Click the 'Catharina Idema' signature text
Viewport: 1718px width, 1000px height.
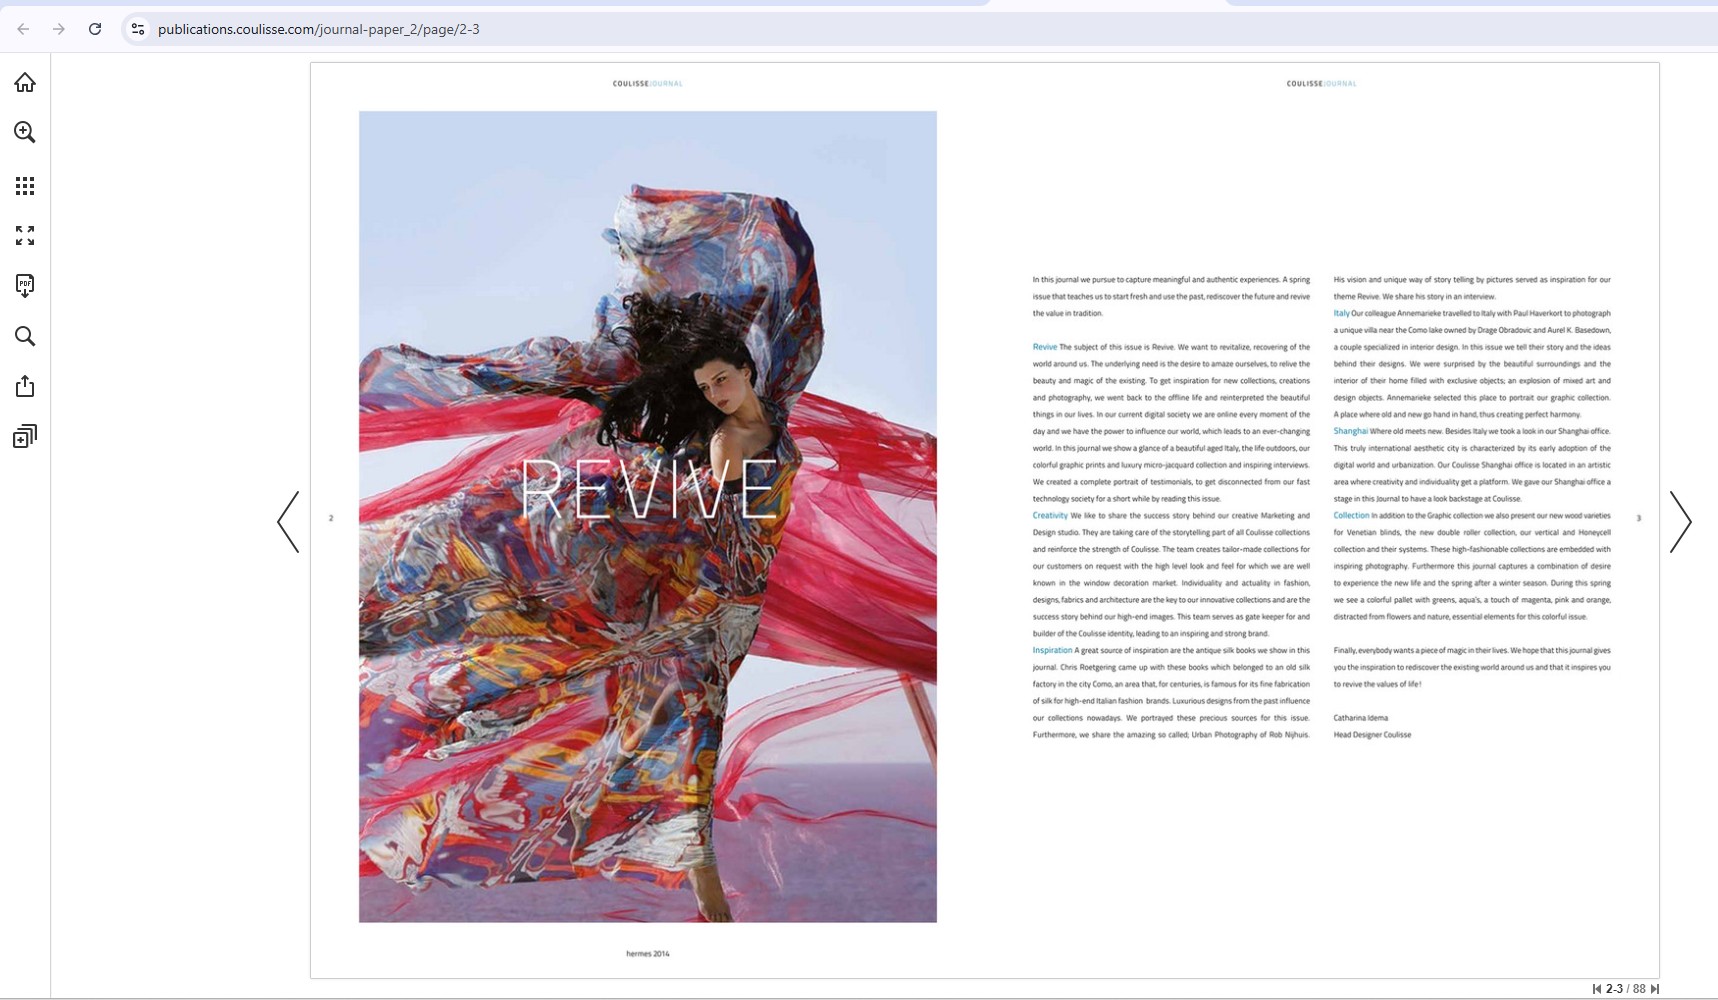(x=1361, y=718)
